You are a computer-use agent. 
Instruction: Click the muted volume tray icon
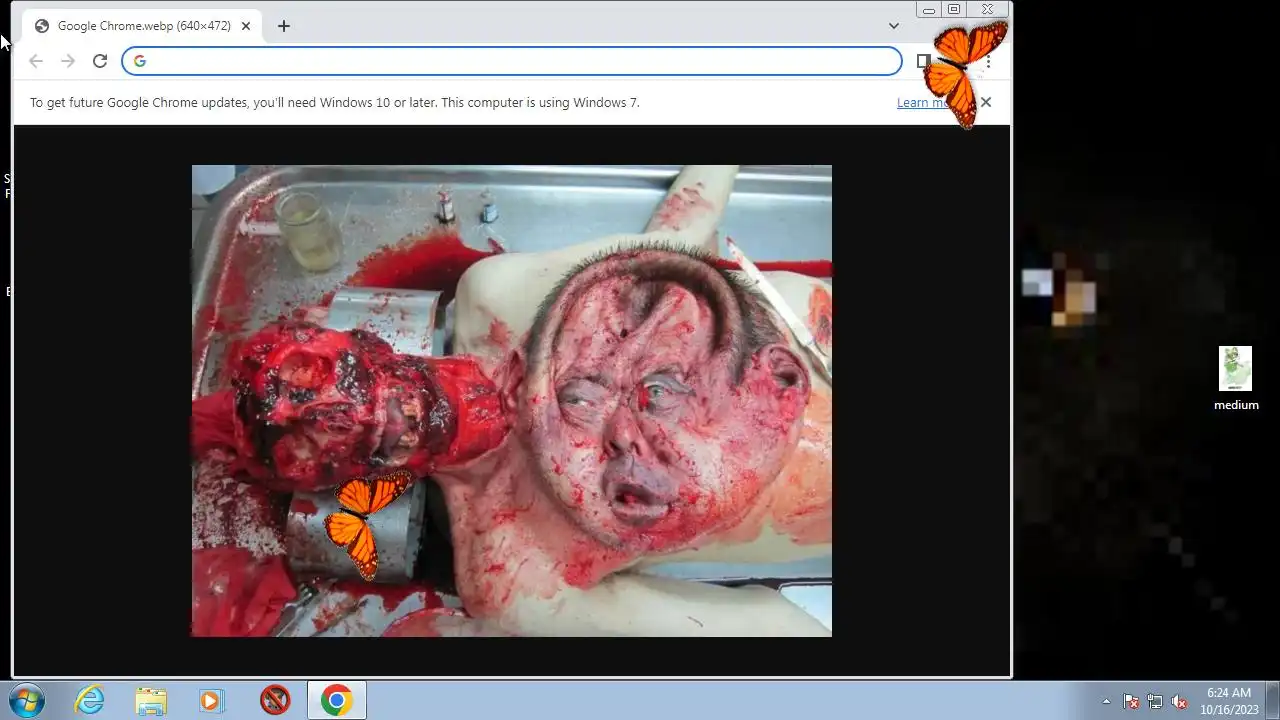(1179, 701)
